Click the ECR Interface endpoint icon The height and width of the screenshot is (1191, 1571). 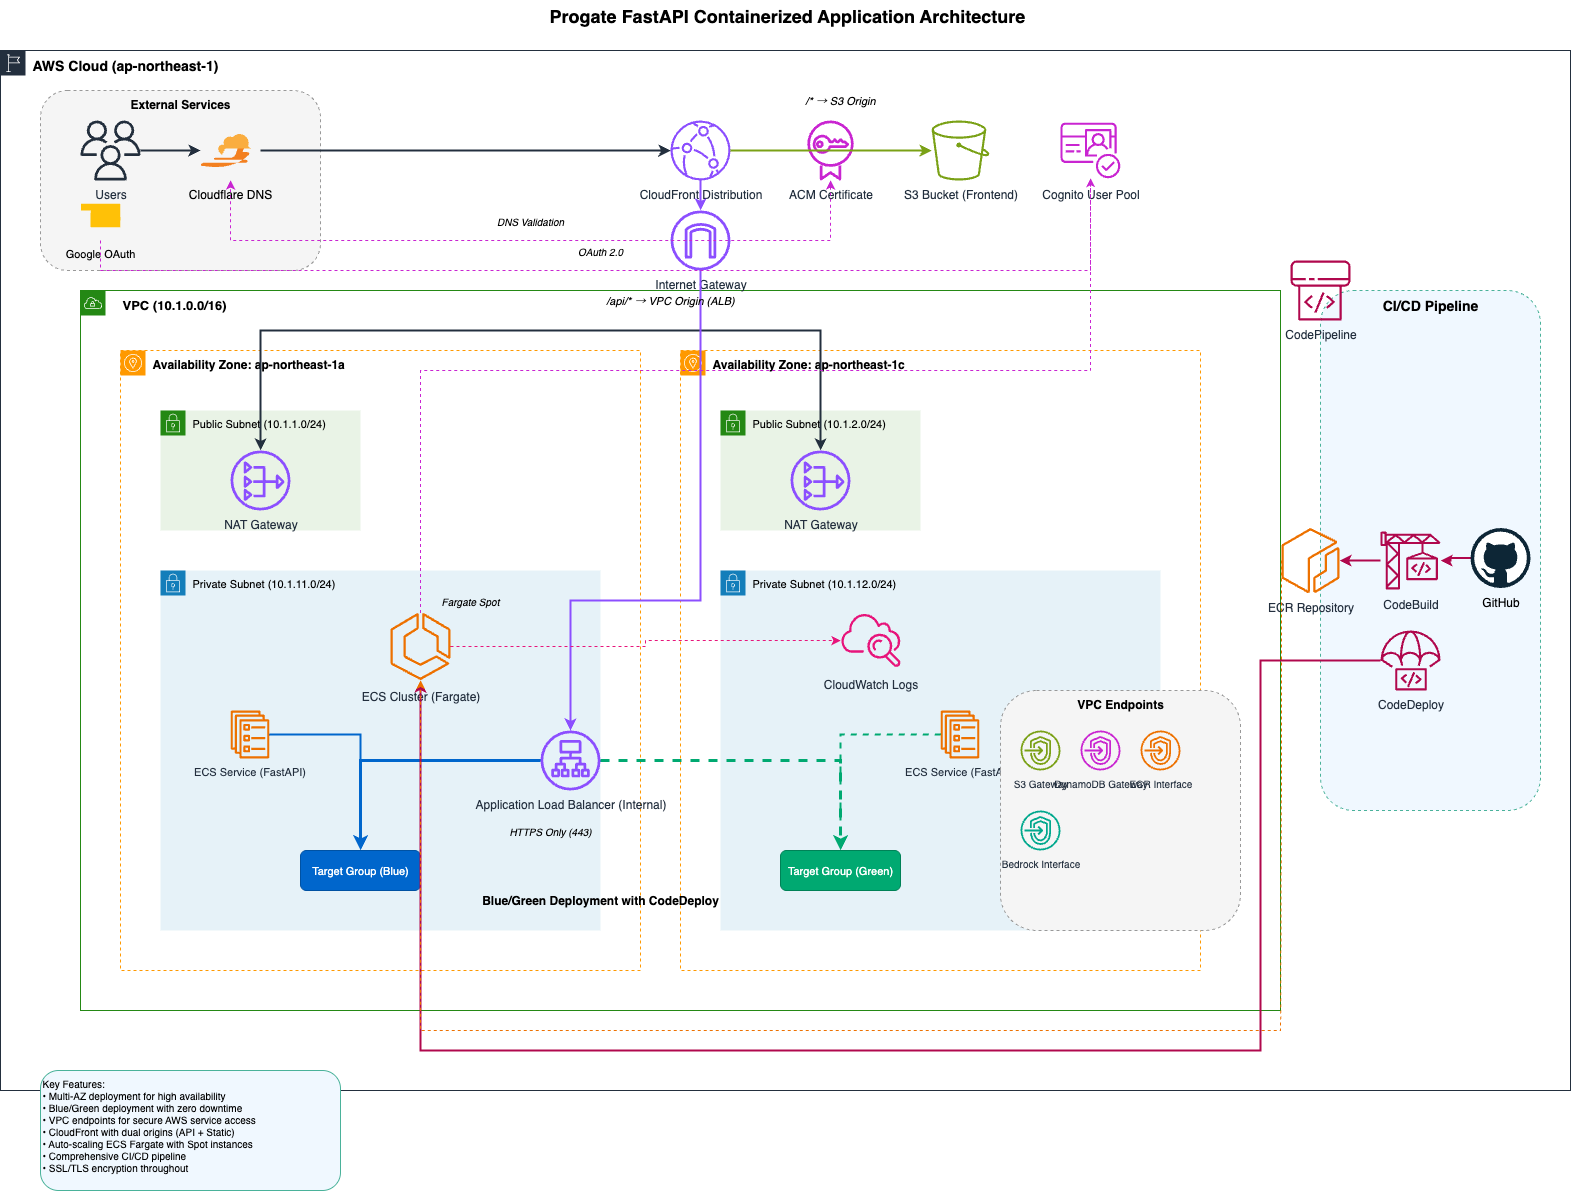(x=1160, y=750)
